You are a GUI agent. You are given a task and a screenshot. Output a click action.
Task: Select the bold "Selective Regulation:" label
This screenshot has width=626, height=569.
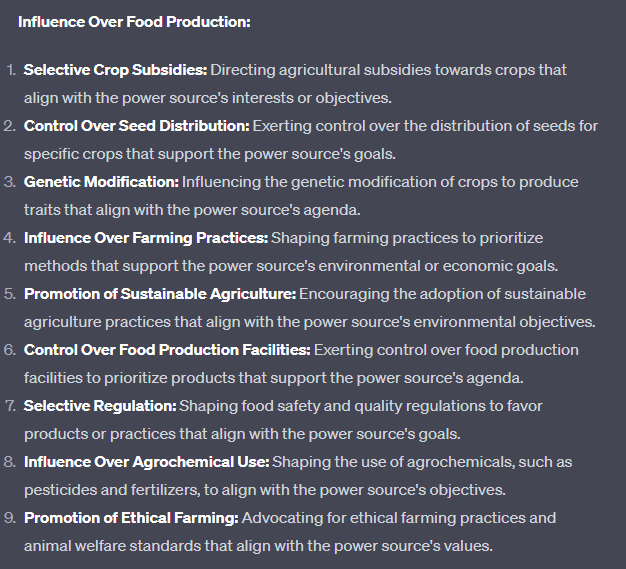pos(100,406)
